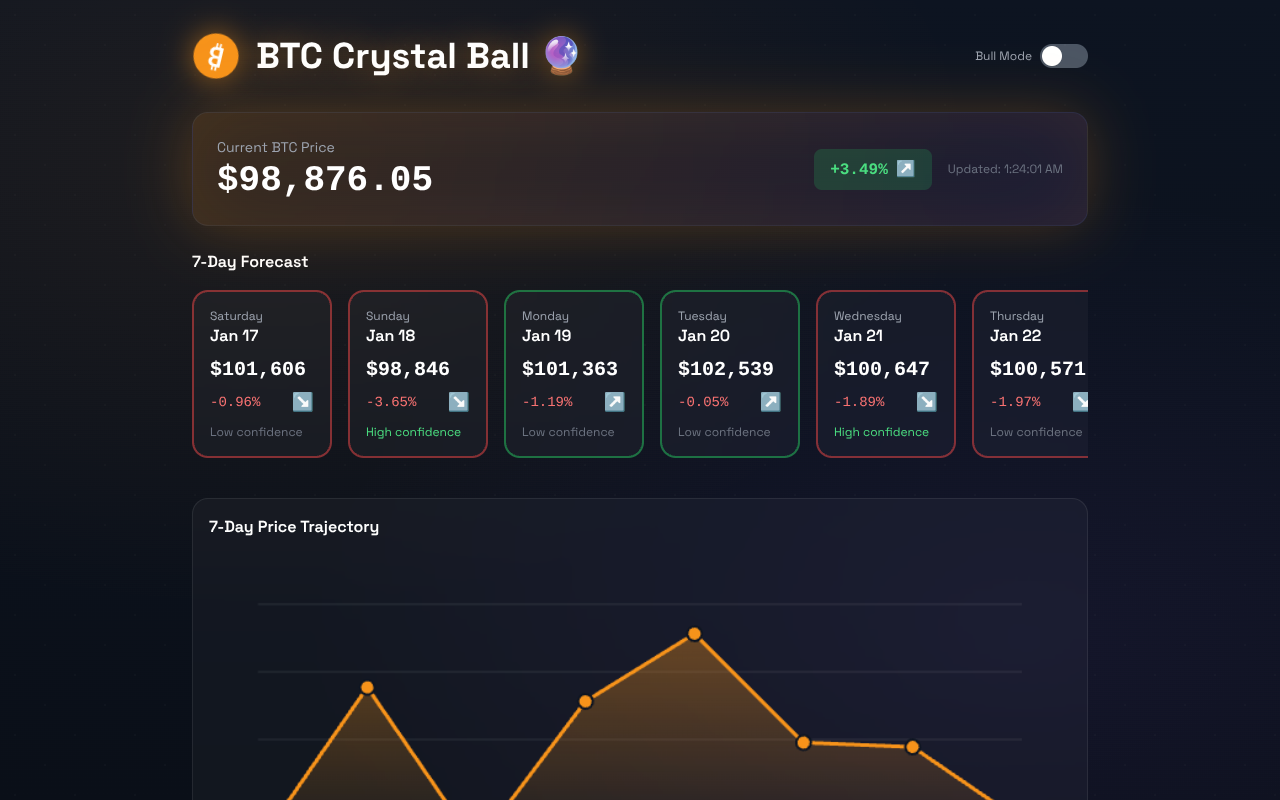Click the High confidence label on Wednesday's card

[880, 431]
